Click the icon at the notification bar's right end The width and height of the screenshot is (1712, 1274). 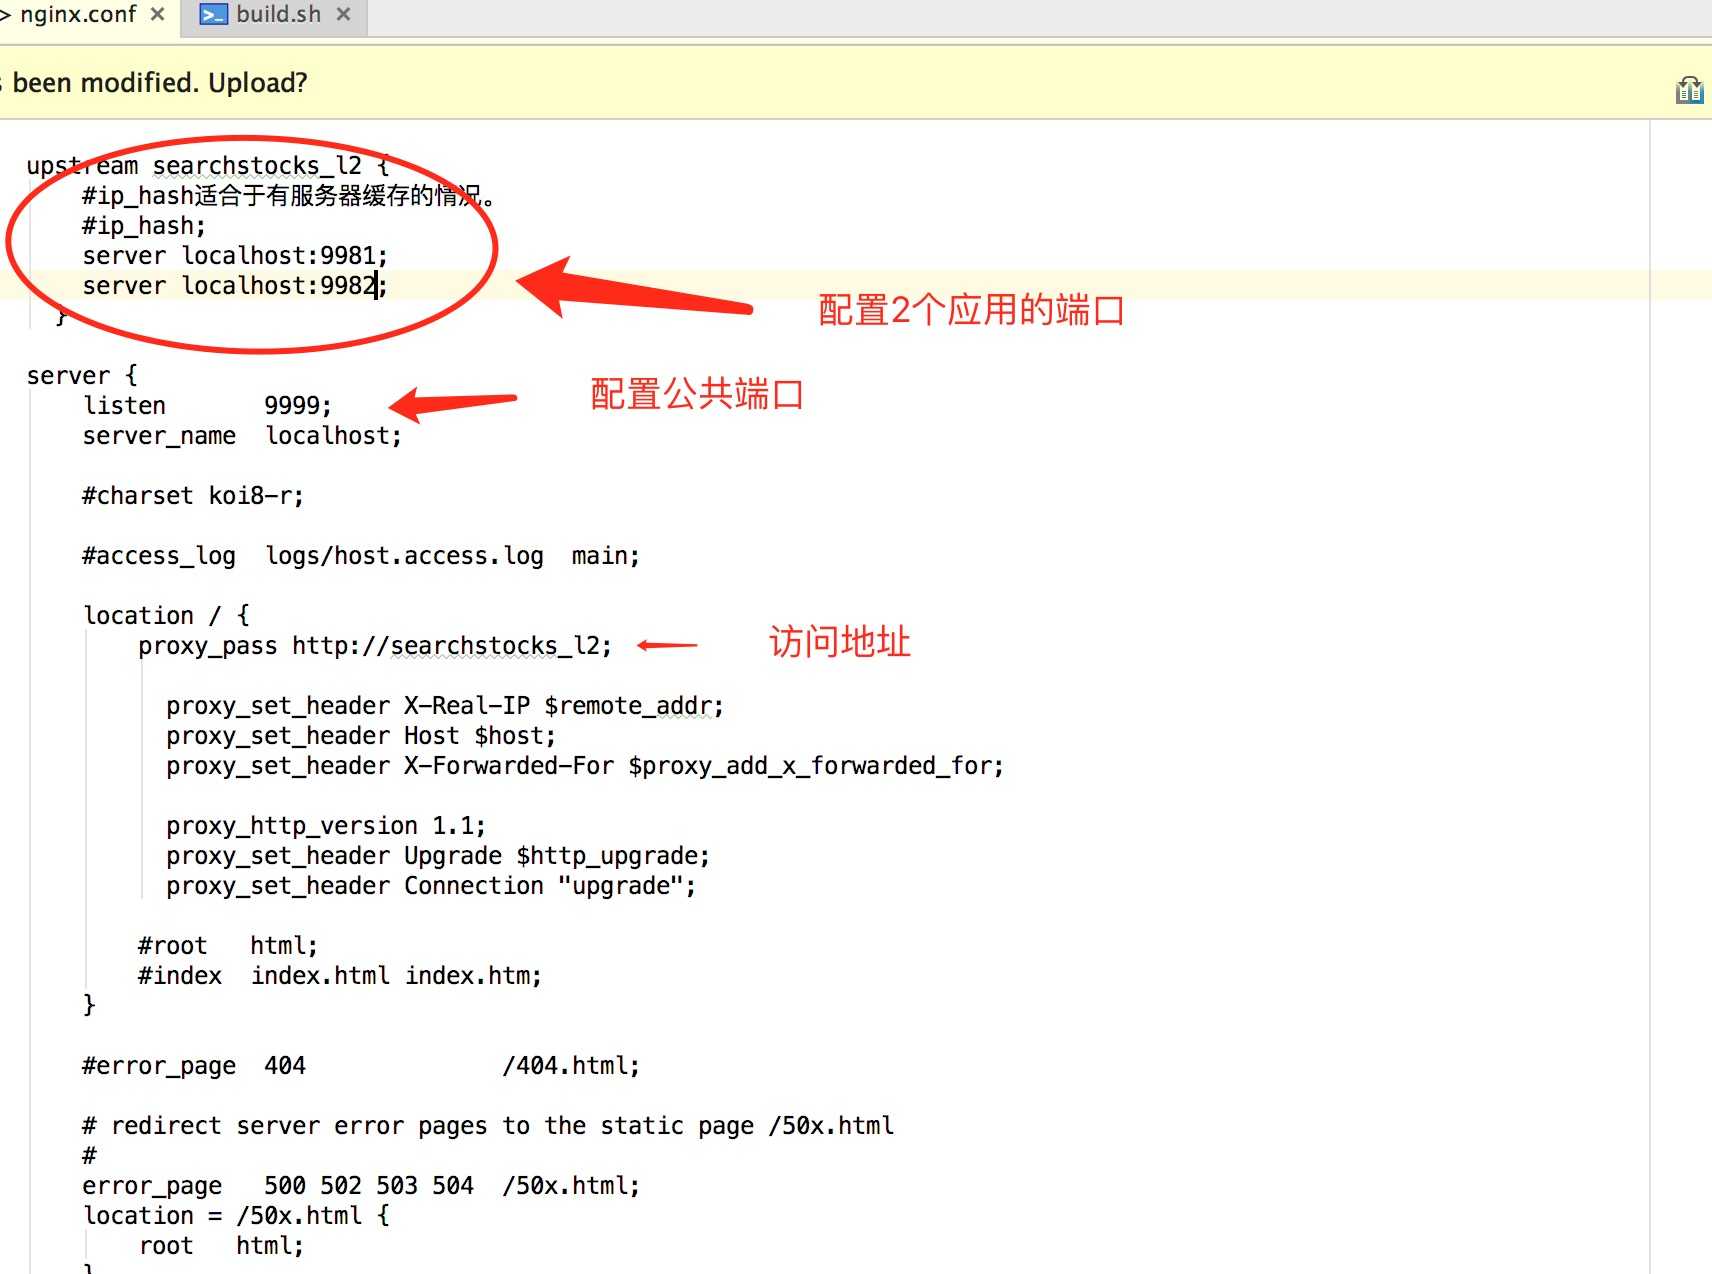point(1689,90)
